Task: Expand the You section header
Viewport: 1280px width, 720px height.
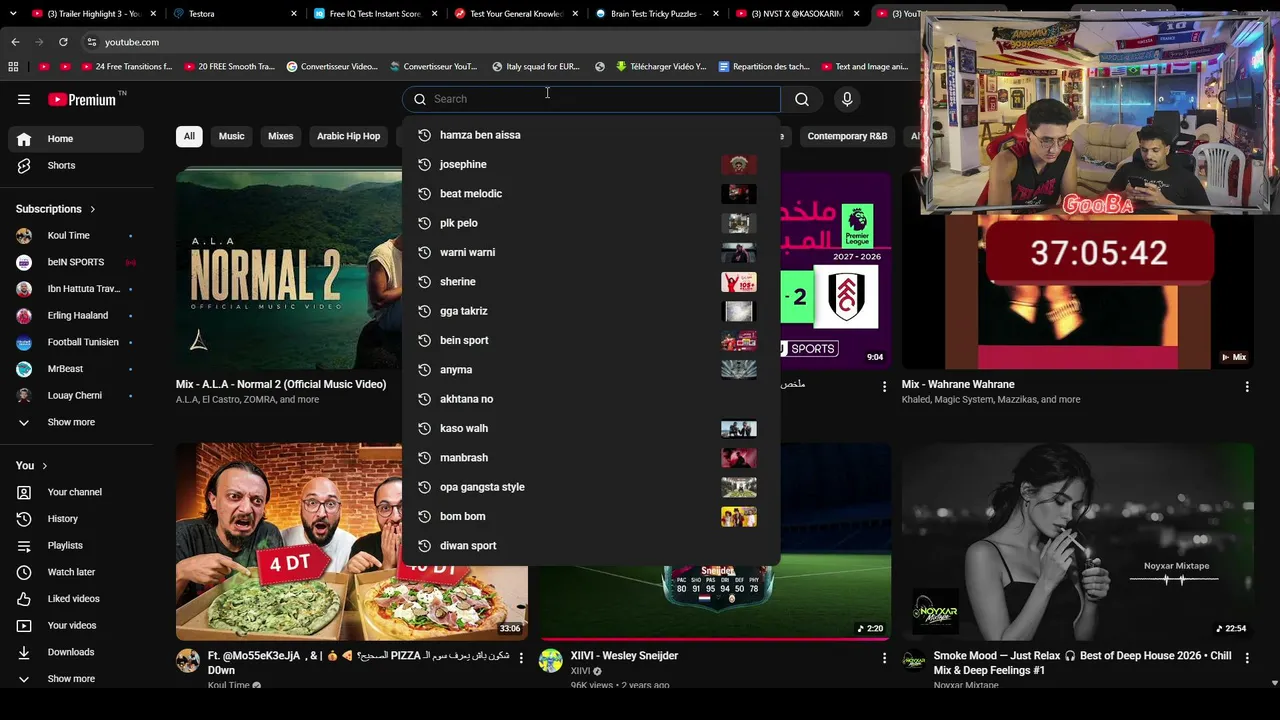Action: tap(32, 466)
